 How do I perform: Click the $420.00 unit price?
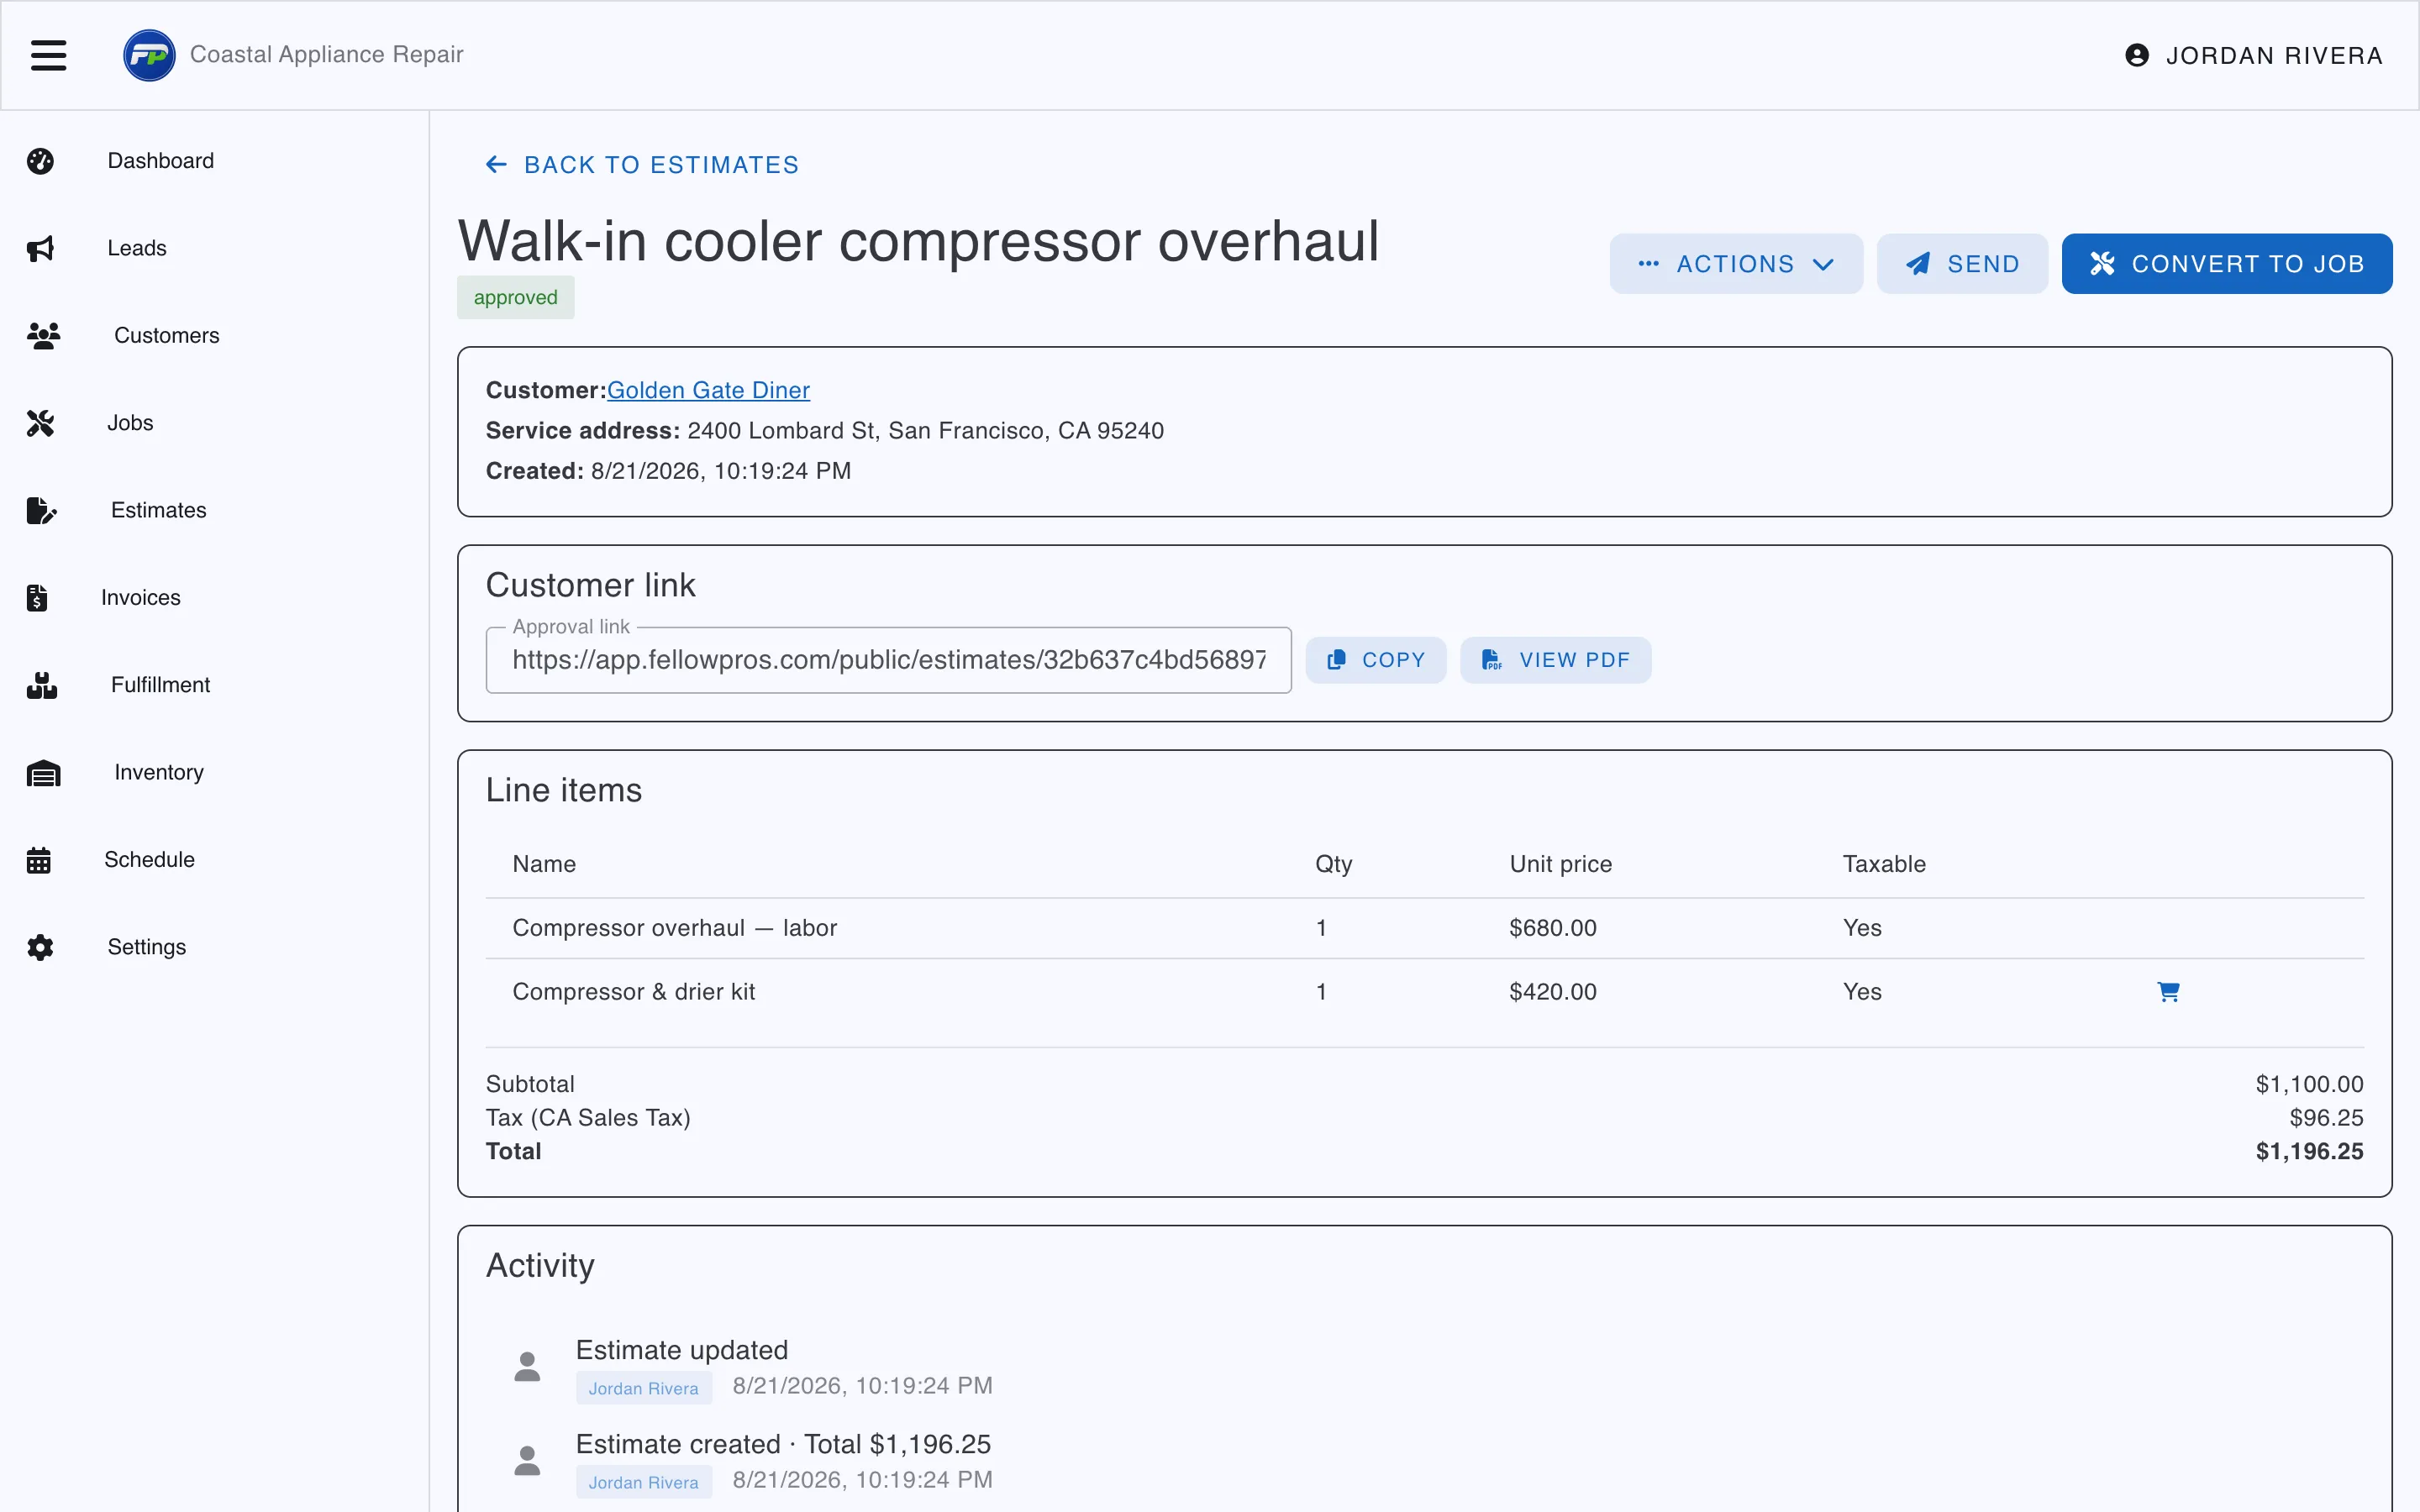[x=1553, y=992]
